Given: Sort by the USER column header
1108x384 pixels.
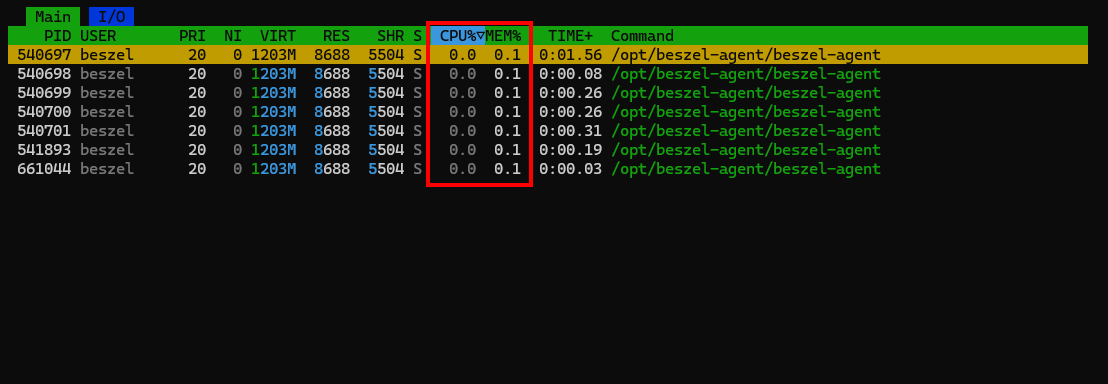Looking at the screenshot, I should tap(98, 35).
